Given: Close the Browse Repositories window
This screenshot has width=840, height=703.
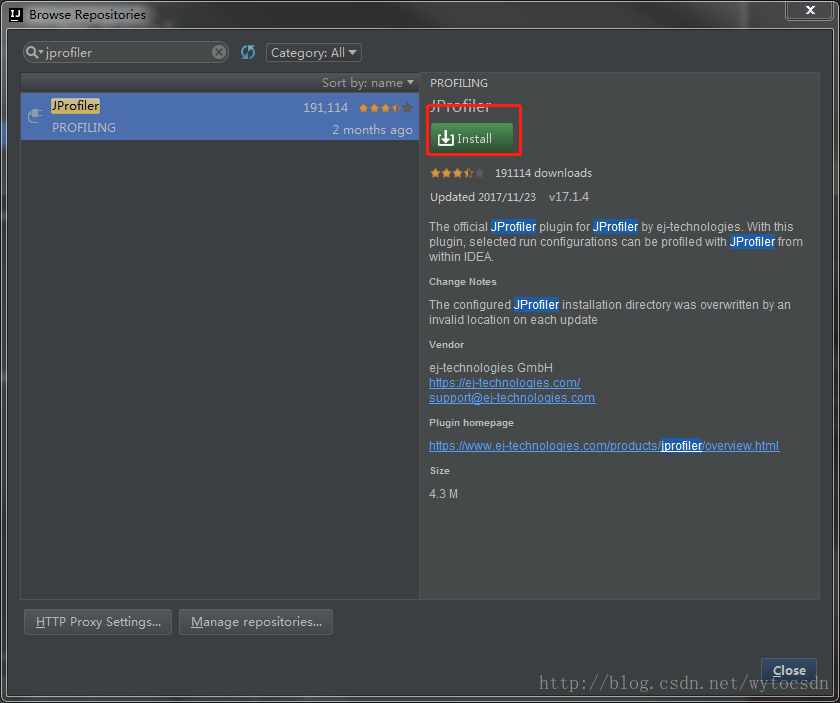Looking at the screenshot, I should click(809, 10).
